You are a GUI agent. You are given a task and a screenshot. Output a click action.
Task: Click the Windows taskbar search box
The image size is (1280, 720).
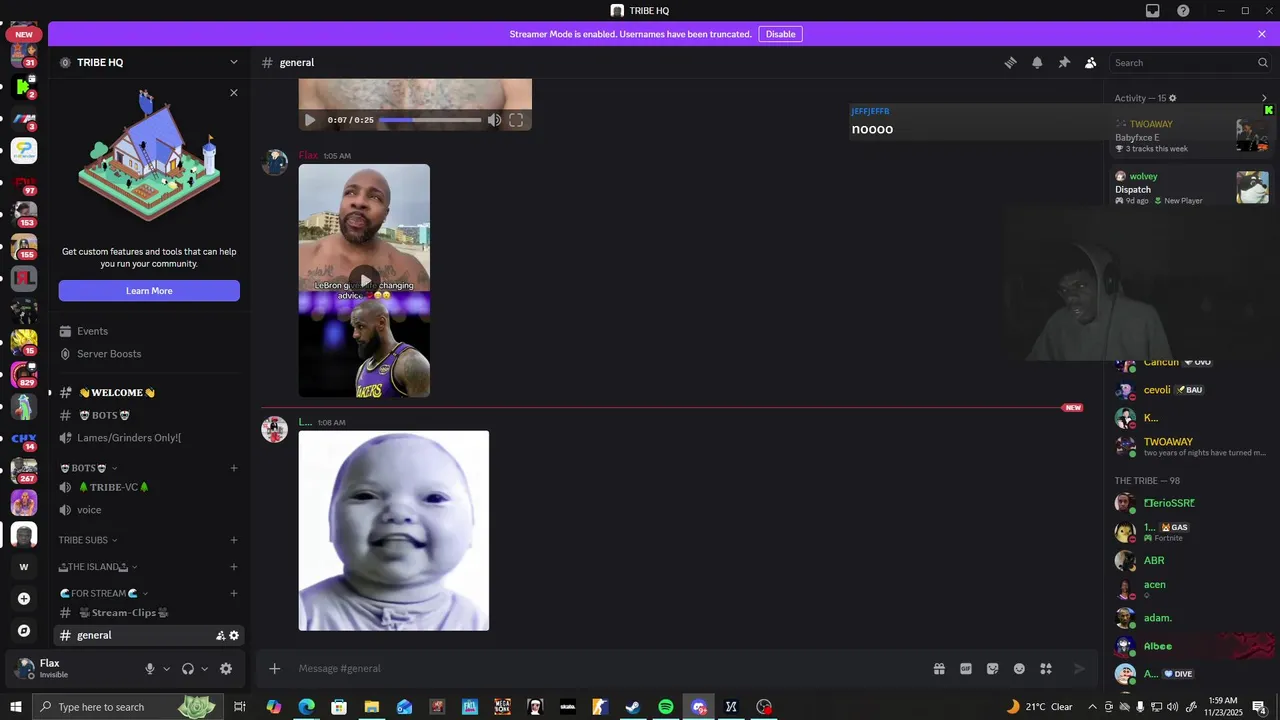coord(130,707)
